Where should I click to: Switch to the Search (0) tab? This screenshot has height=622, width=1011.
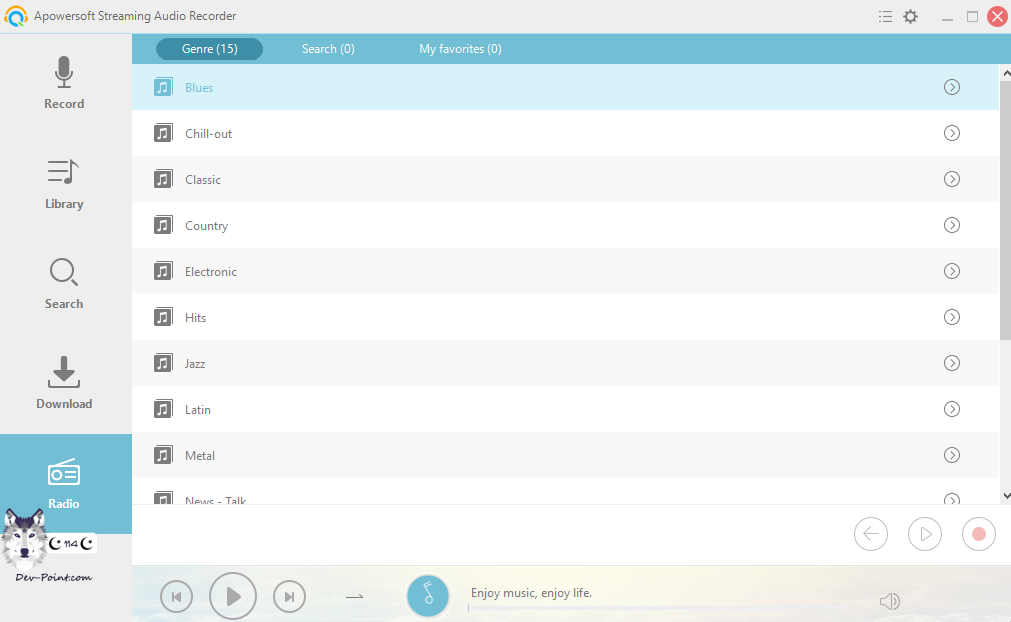(328, 49)
